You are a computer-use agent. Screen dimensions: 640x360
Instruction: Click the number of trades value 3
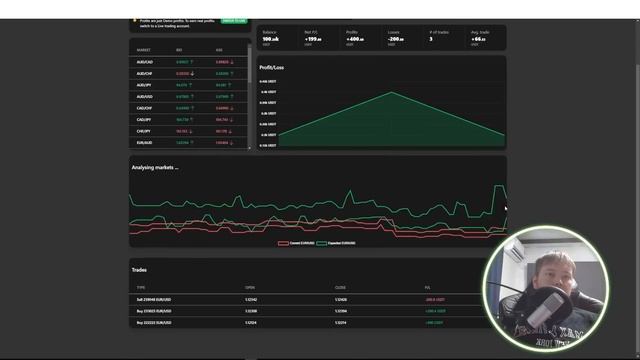point(431,39)
